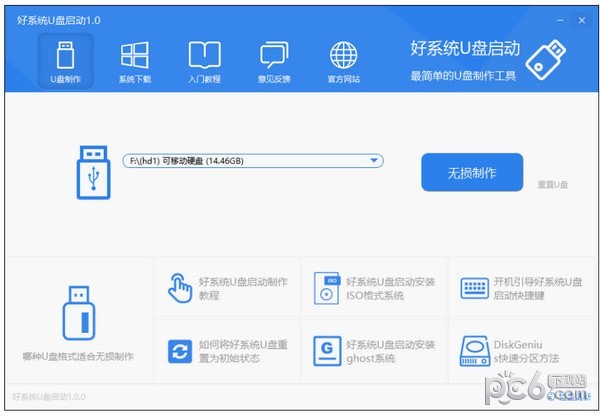Open 开机引导好系统U盘启动快捷键 article
Viewport: 600px width, 417px height.
pyautogui.click(x=537, y=288)
